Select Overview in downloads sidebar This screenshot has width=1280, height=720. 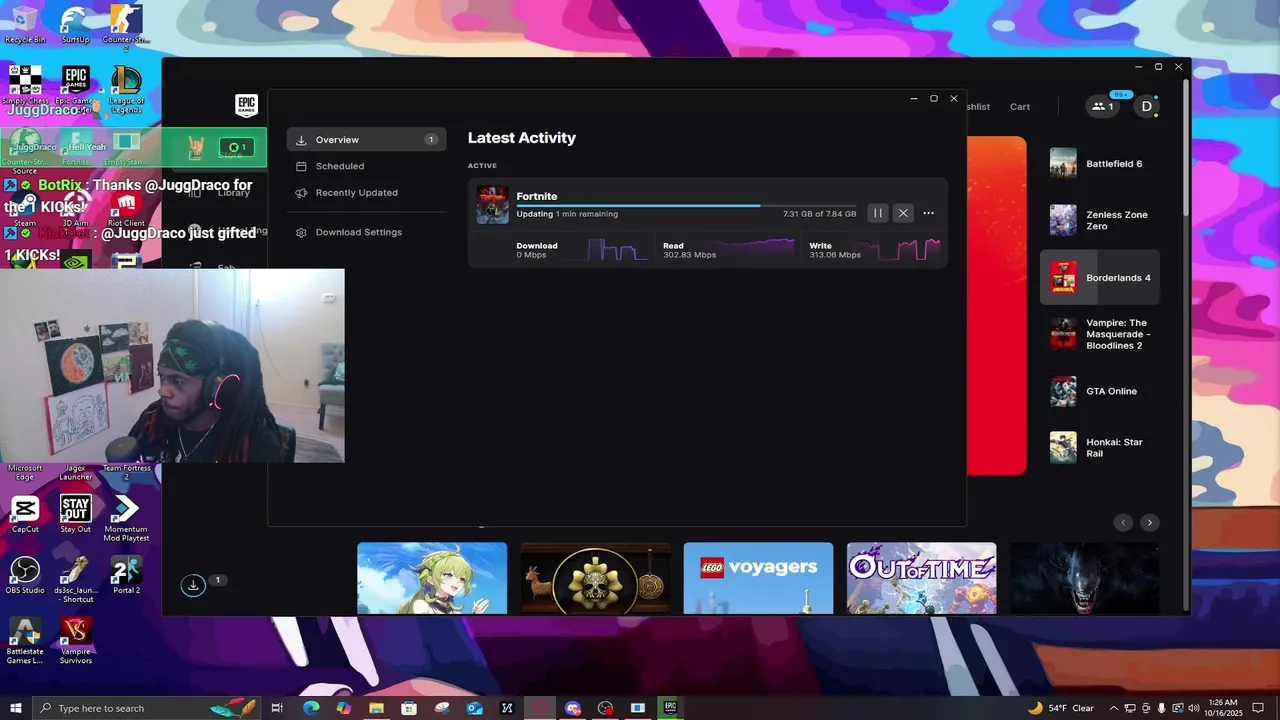(366, 140)
